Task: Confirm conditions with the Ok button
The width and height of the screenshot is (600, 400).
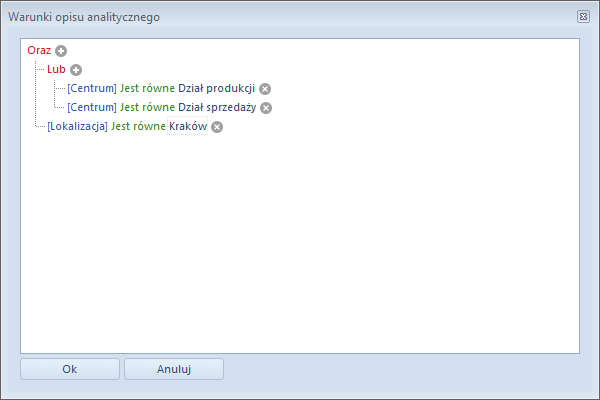Action: (x=70, y=369)
